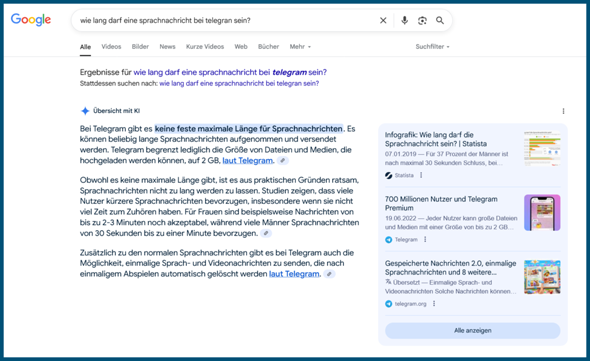This screenshot has height=361, width=590.
Task: Click 'laut Telegram' link in last paragraph
Action: (294, 274)
